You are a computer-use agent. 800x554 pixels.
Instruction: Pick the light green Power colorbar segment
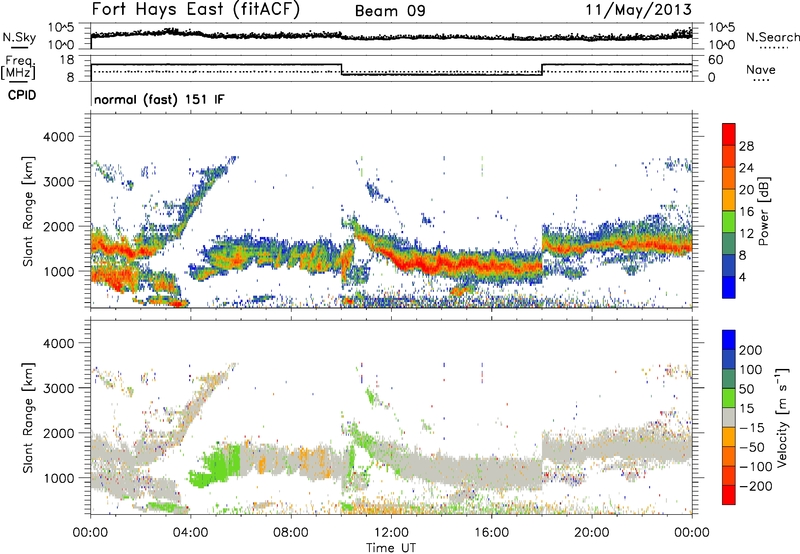pos(729,221)
